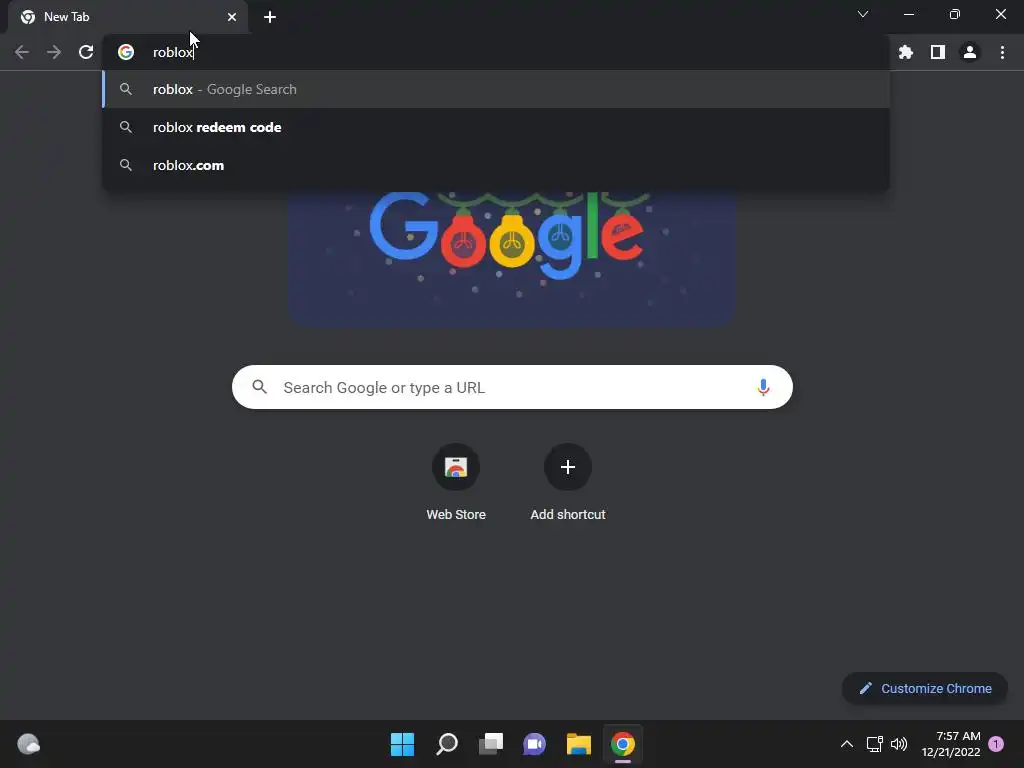Click the Chrome icon on the taskbar
The height and width of the screenshot is (768, 1024).
(623, 744)
